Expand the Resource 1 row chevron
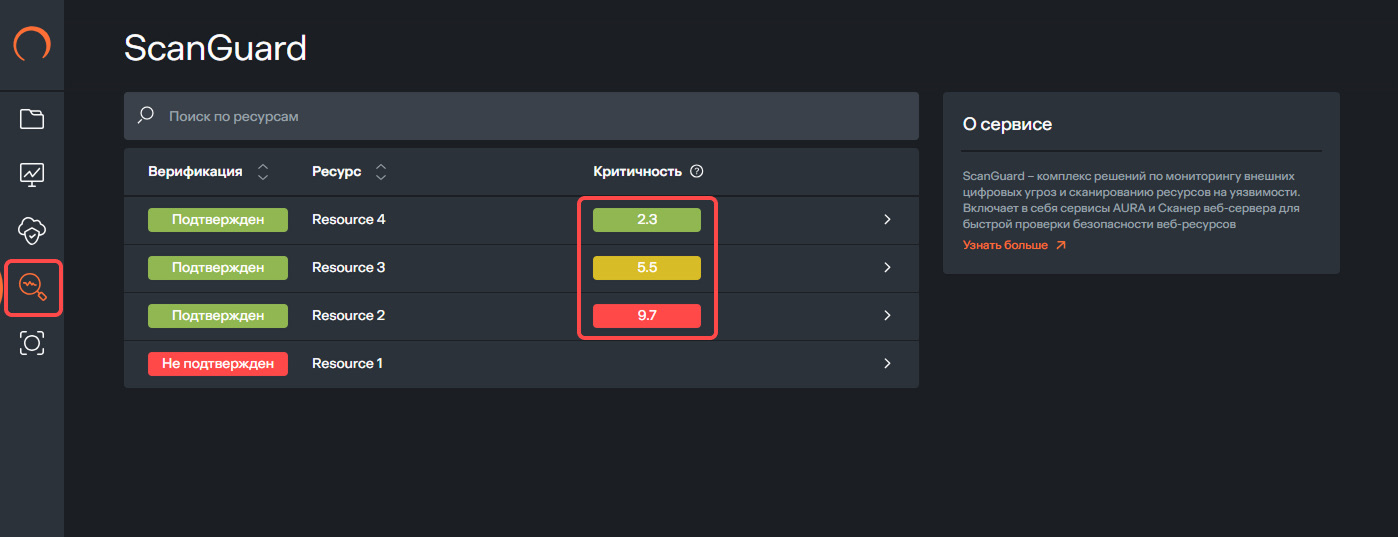Screen dimensions: 1398x537 tap(887, 363)
